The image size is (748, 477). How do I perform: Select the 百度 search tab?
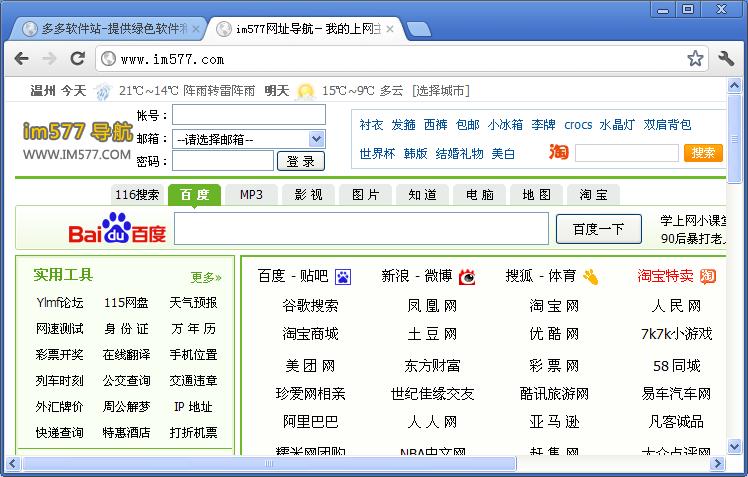(x=194, y=195)
